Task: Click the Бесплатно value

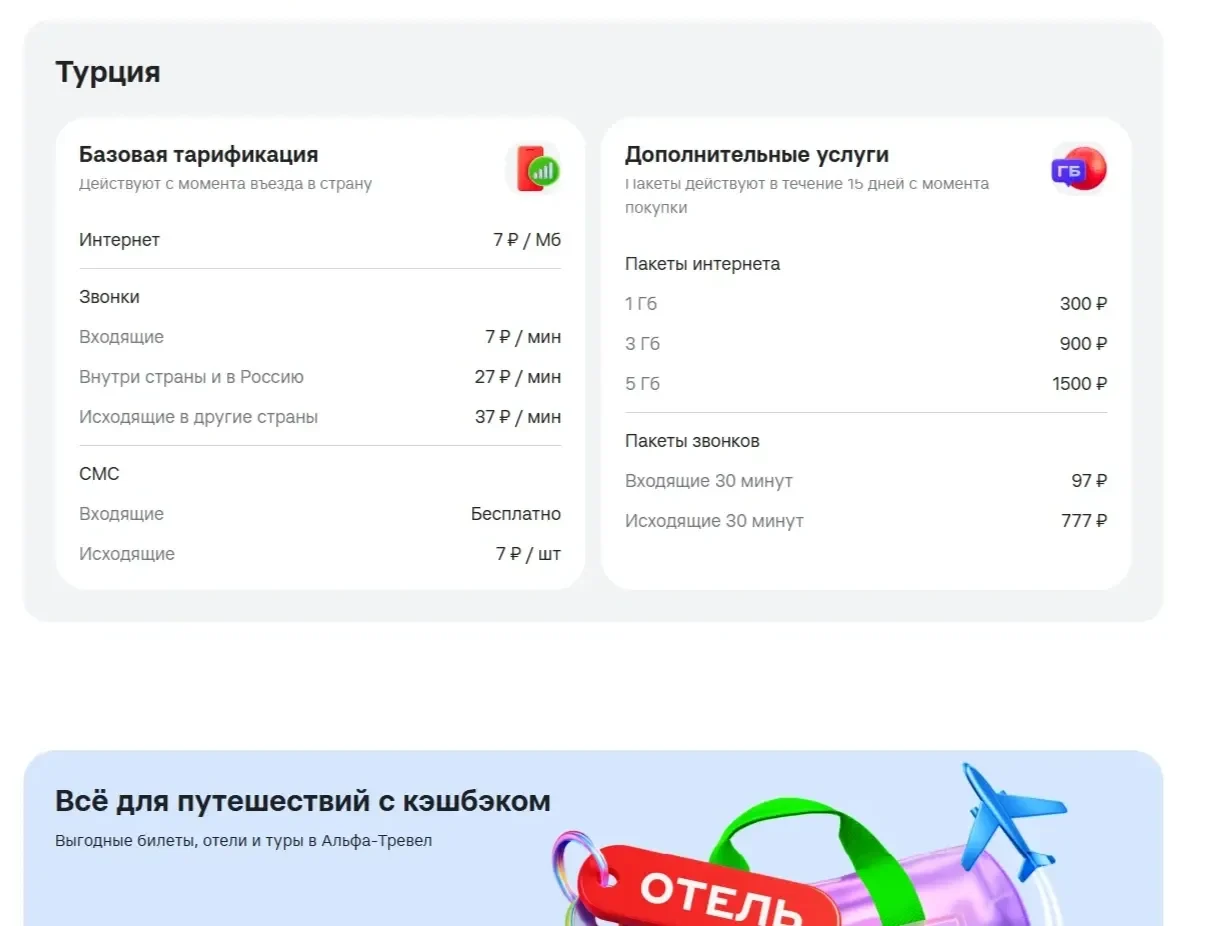Action: (x=516, y=514)
